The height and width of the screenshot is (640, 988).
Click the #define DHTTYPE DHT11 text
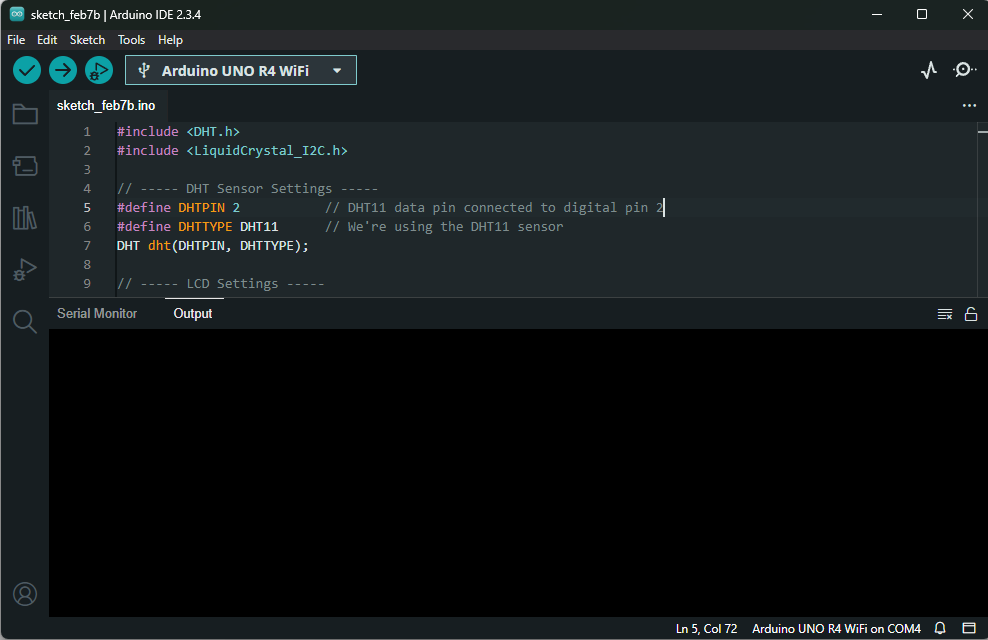[x=197, y=226]
